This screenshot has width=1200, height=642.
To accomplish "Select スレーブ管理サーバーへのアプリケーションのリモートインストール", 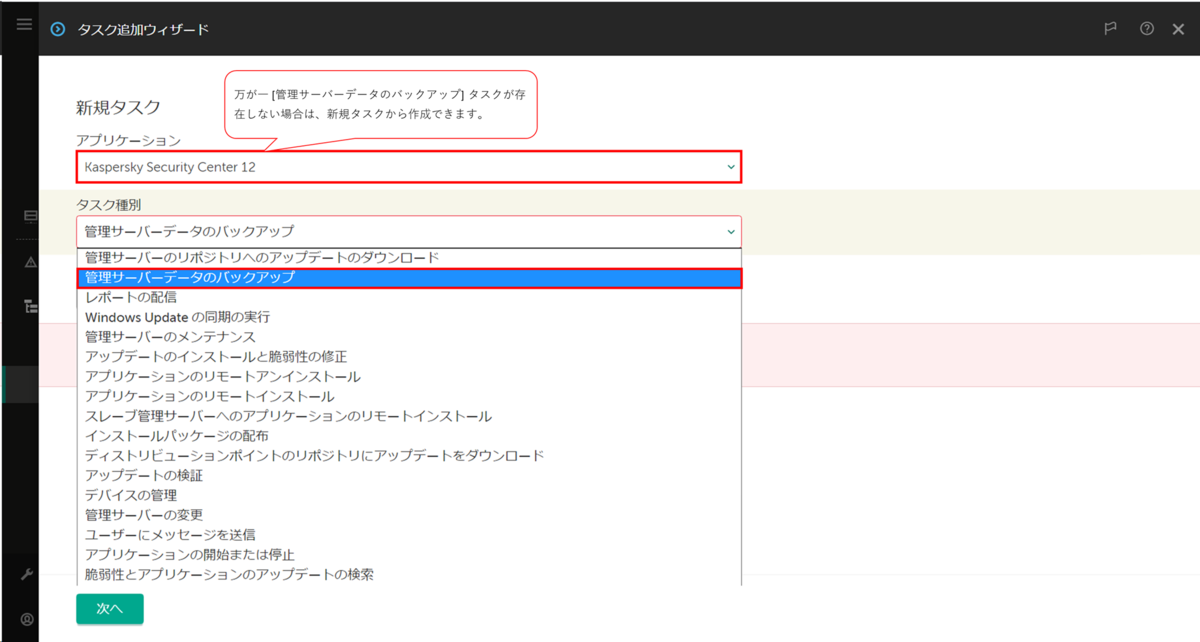I will click(x=409, y=416).
